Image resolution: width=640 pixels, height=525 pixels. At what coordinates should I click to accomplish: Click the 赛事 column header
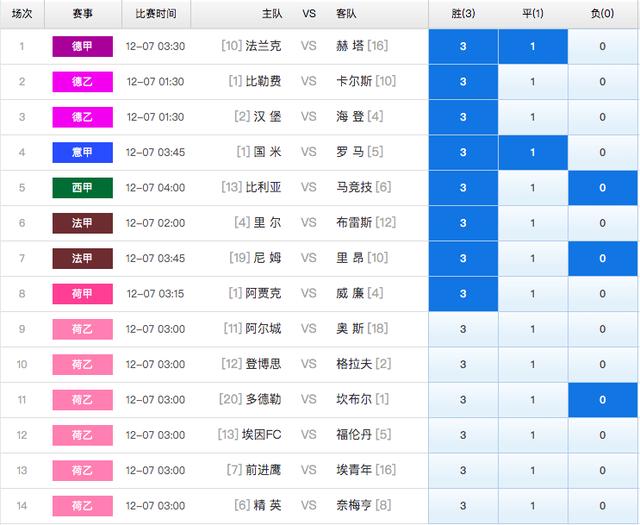click(82, 14)
